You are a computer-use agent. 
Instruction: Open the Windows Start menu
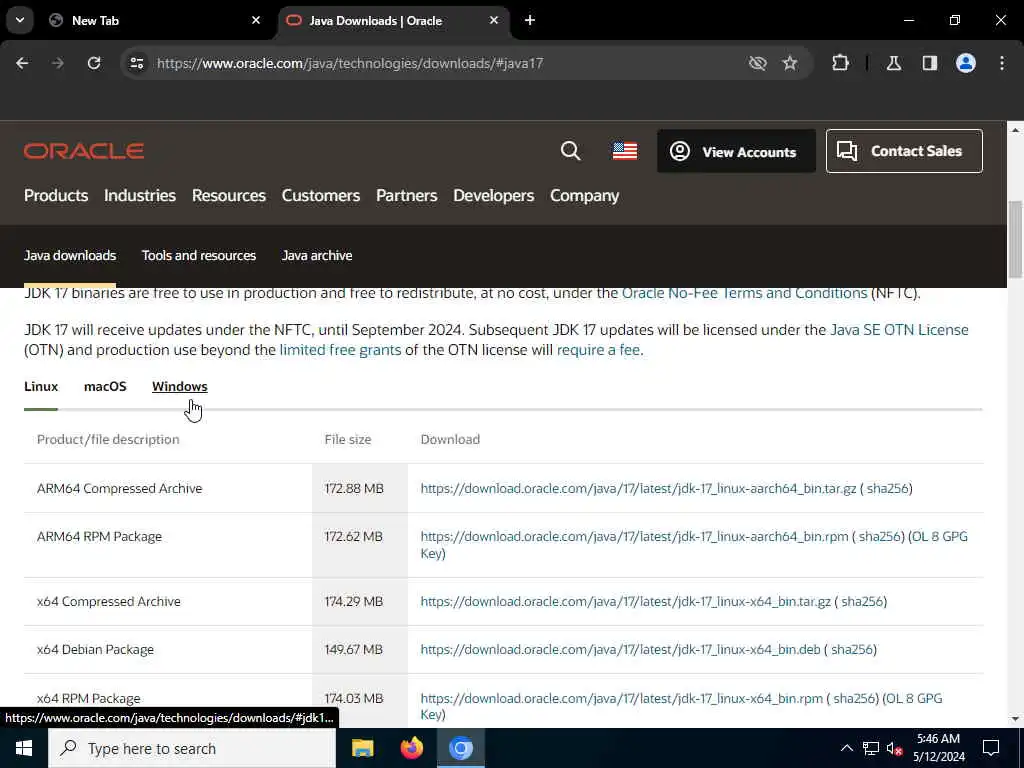click(x=24, y=748)
